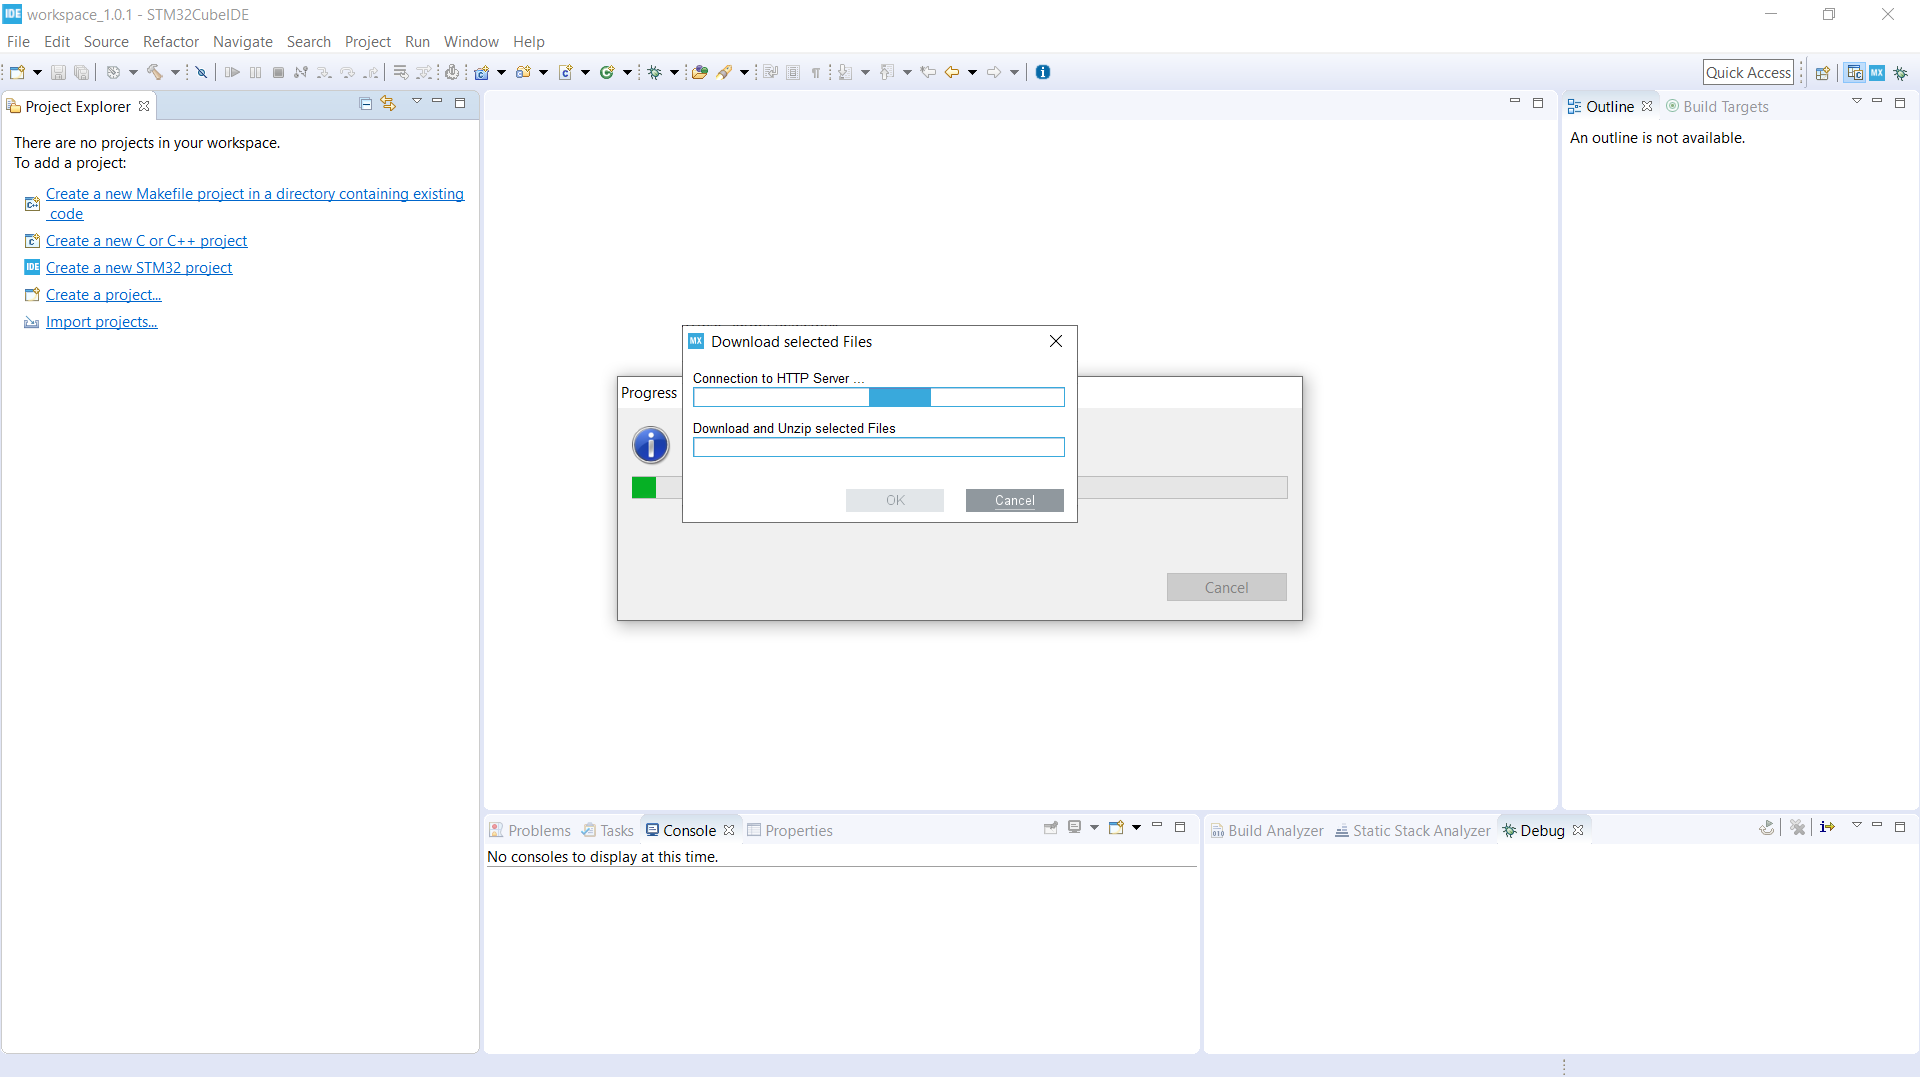Click OK in Download selected Files dialog
This screenshot has width=1920, height=1080.
point(895,500)
